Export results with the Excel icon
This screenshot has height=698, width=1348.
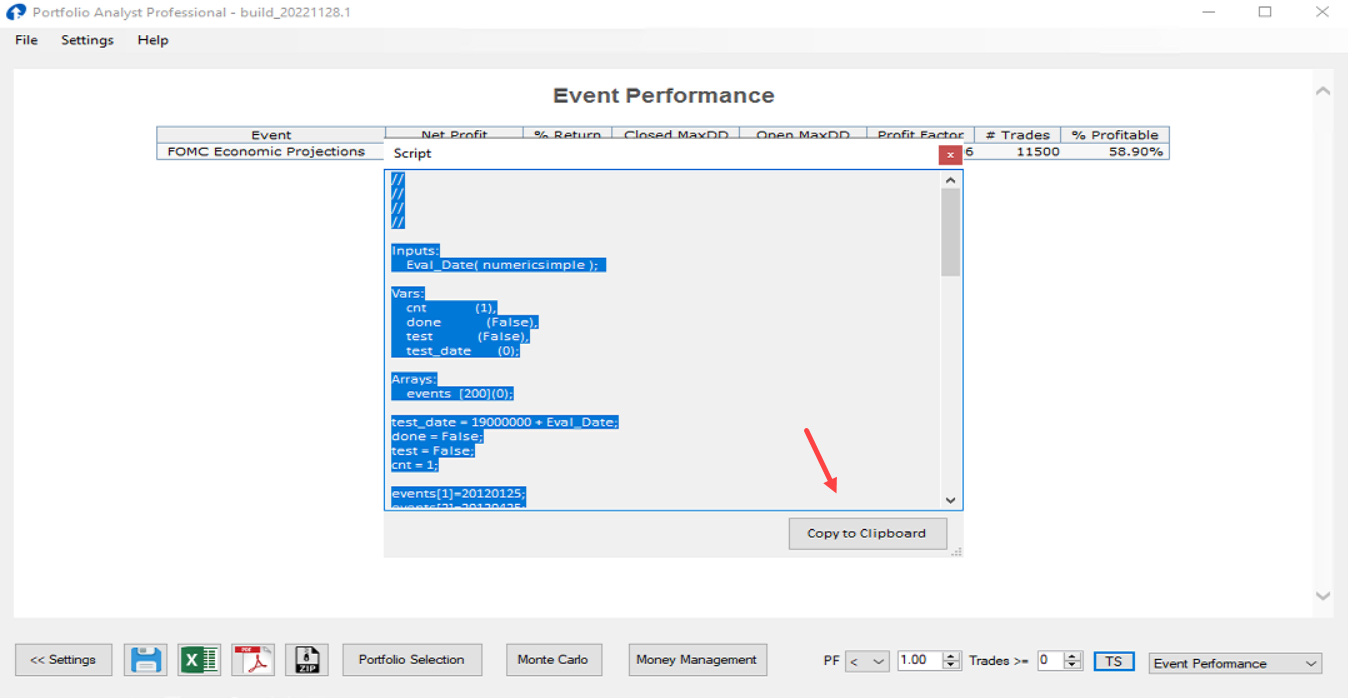199,660
